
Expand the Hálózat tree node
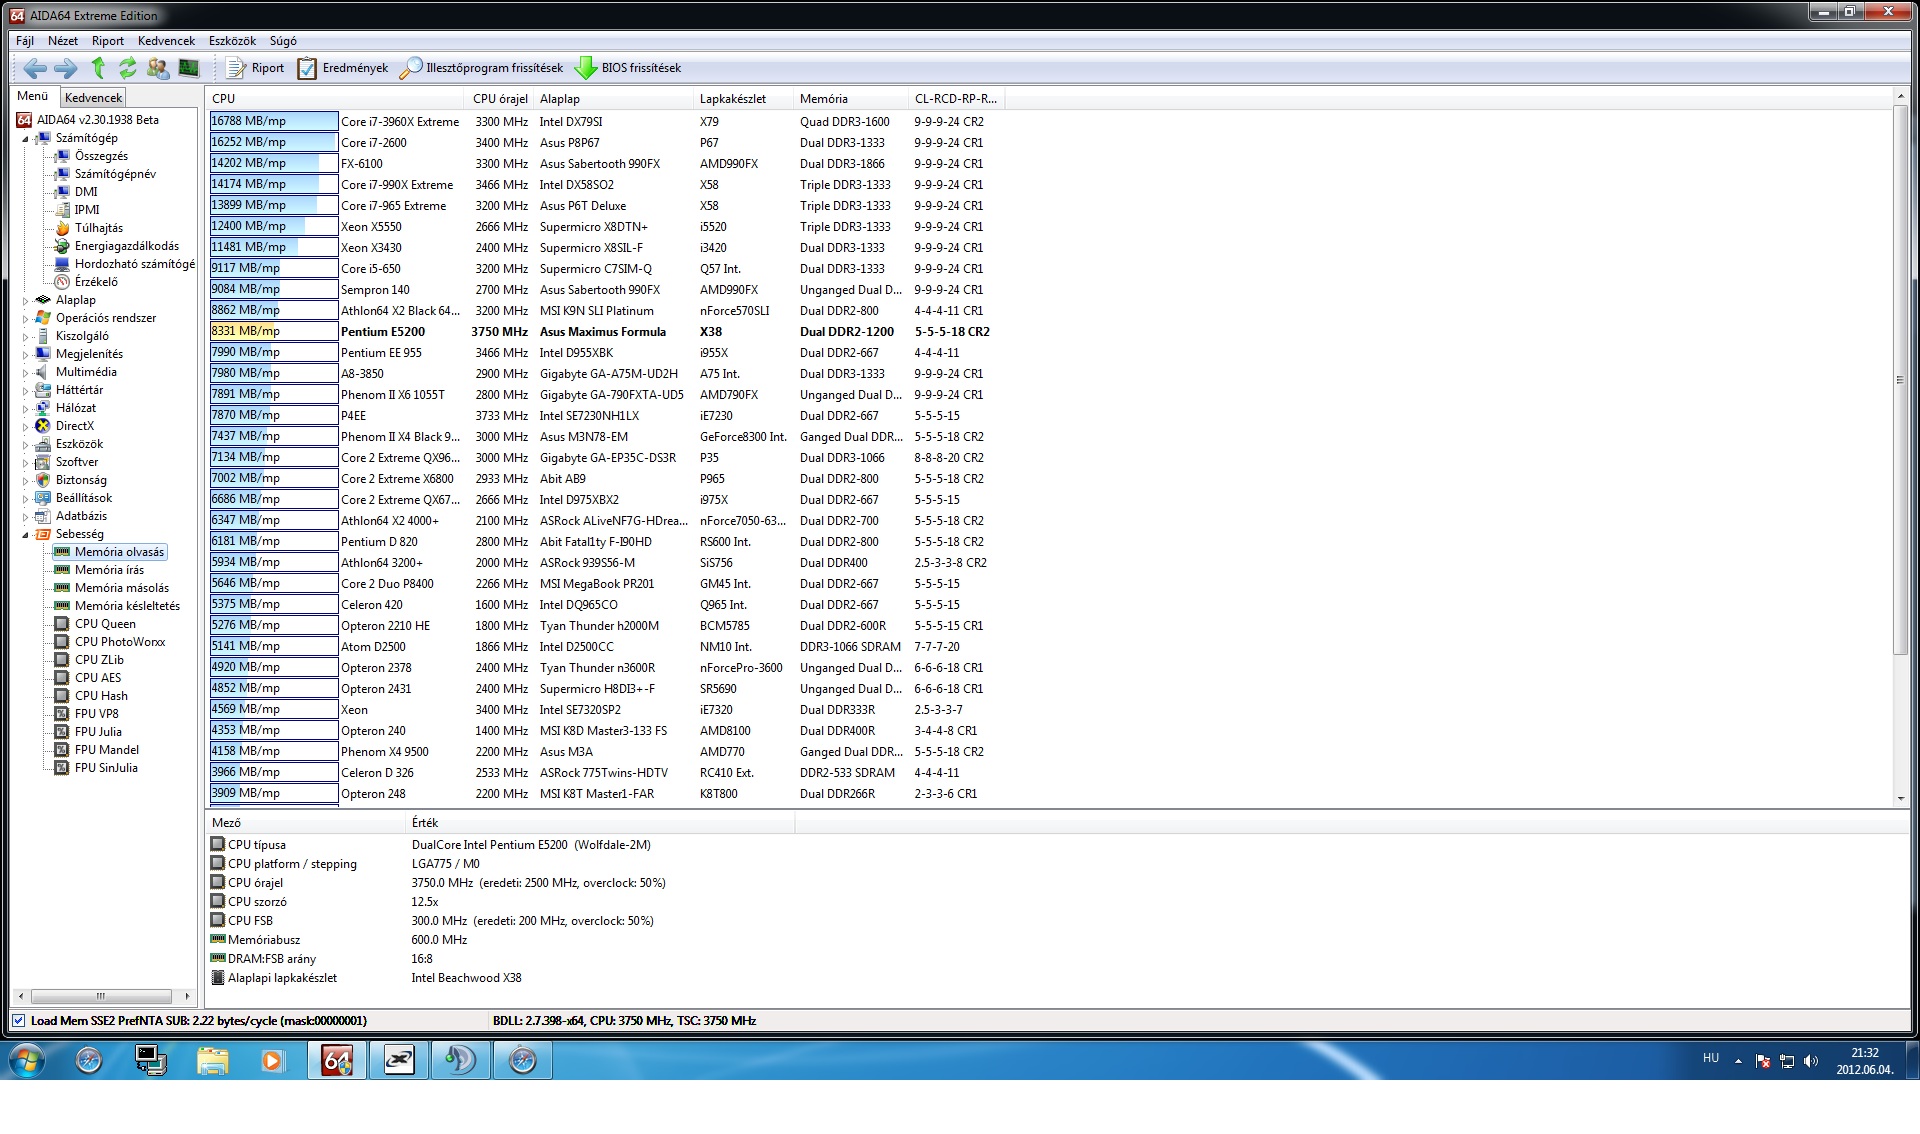pyautogui.click(x=25, y=408)
